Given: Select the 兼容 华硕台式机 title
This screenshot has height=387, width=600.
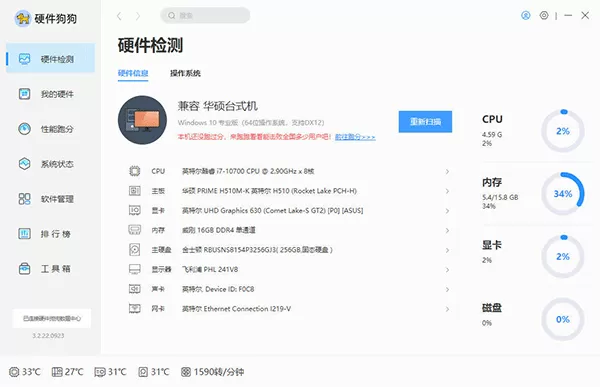Looking at the screenshot, I should pyautogui.click(x=218, y=106).
